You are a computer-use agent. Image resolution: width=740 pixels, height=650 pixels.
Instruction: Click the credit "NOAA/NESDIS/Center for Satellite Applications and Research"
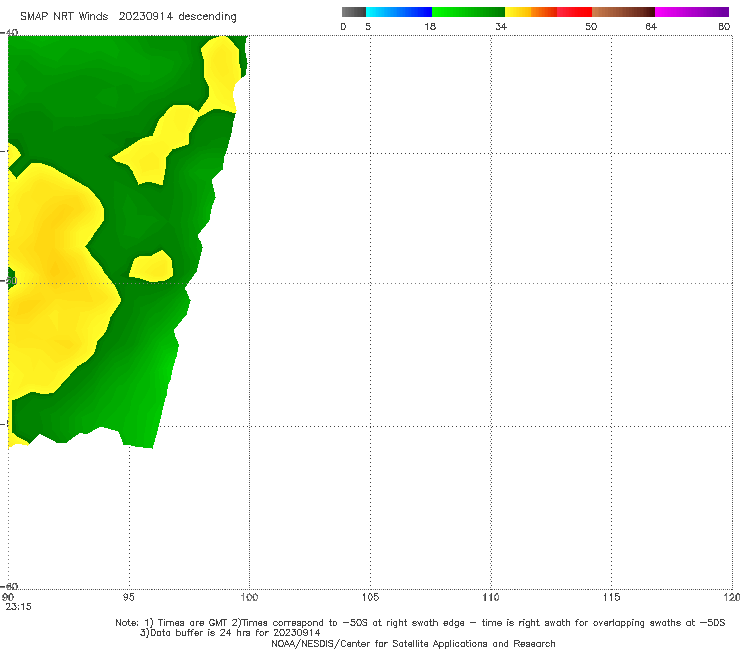click(413, 643)
